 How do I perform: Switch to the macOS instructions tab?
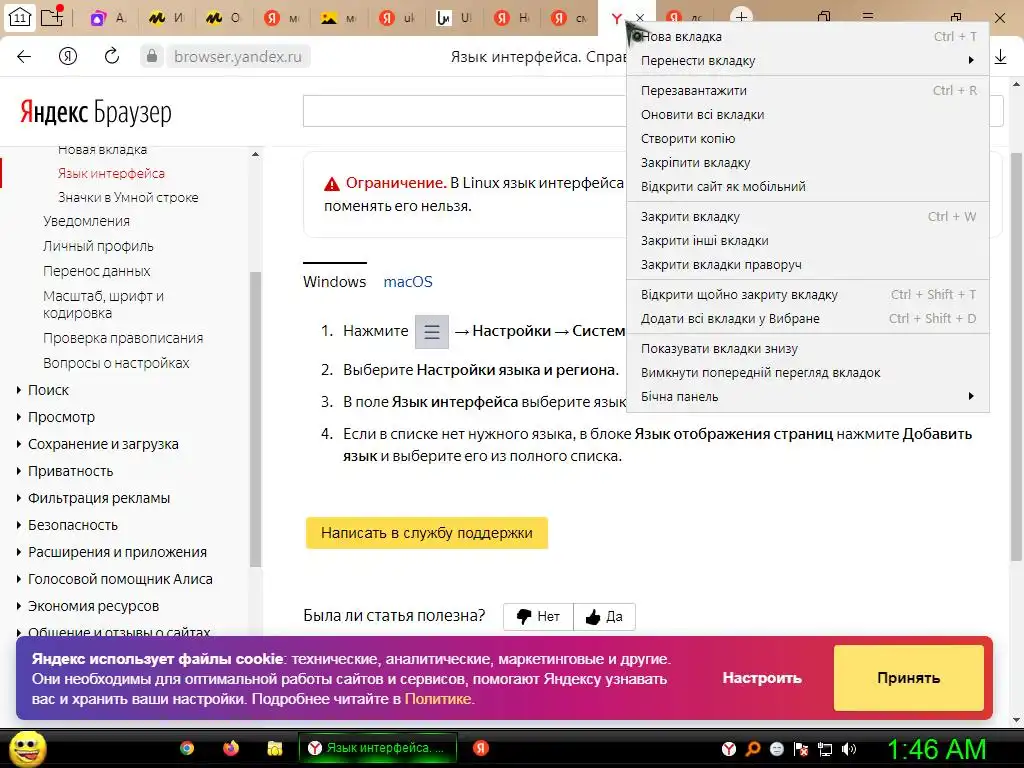tap(408, 281)
